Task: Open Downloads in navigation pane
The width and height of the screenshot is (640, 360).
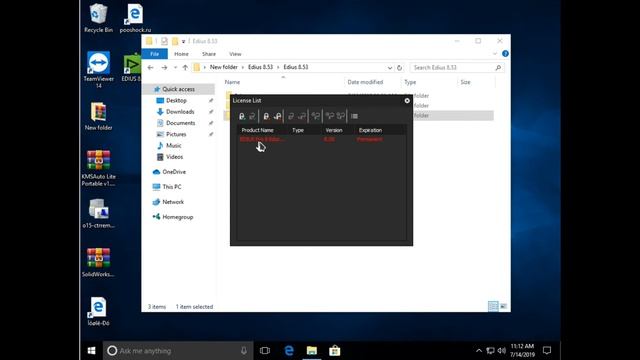Action: click(x=180, y=111)
